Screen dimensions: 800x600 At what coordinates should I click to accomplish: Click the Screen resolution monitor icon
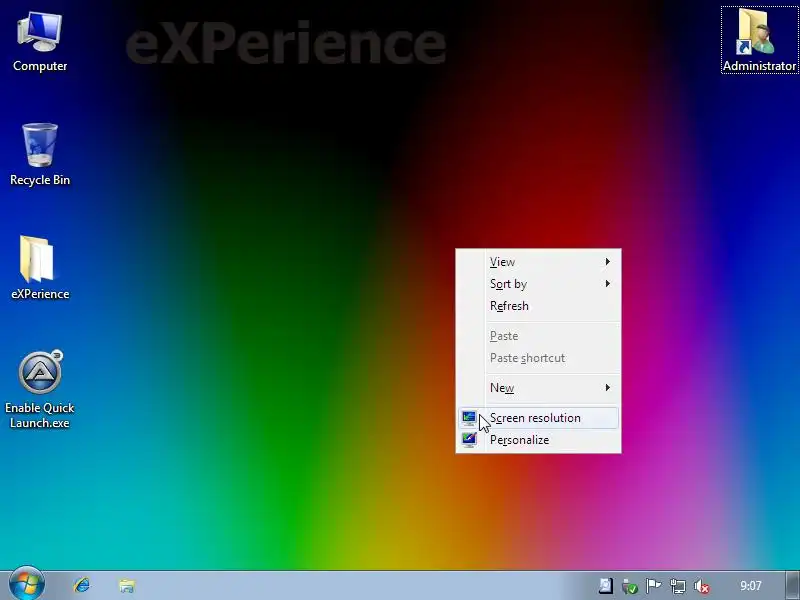(469, 418)
